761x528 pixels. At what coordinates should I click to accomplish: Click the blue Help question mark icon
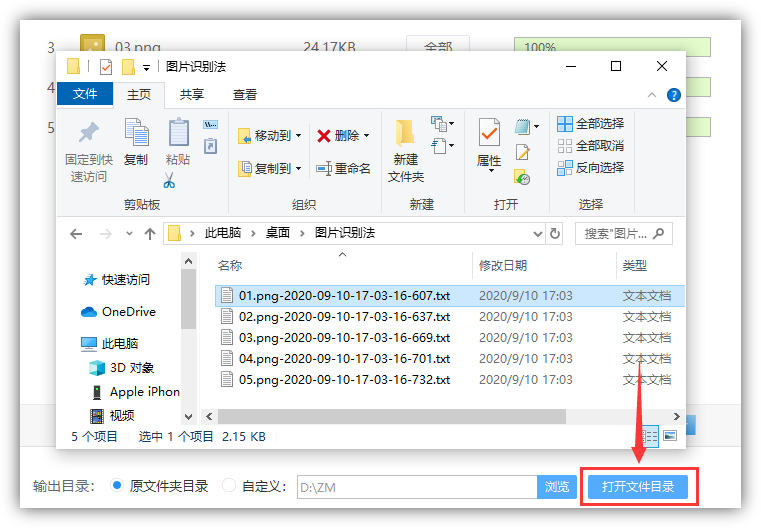click(x=673, y=95)
